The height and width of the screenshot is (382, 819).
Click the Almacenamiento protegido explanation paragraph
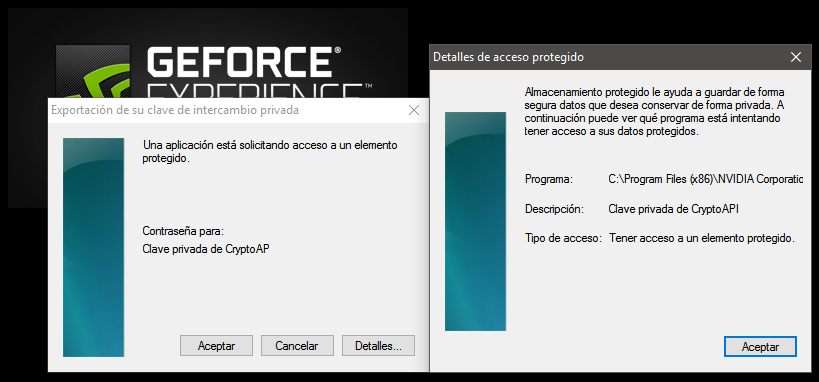click(654, 112)
